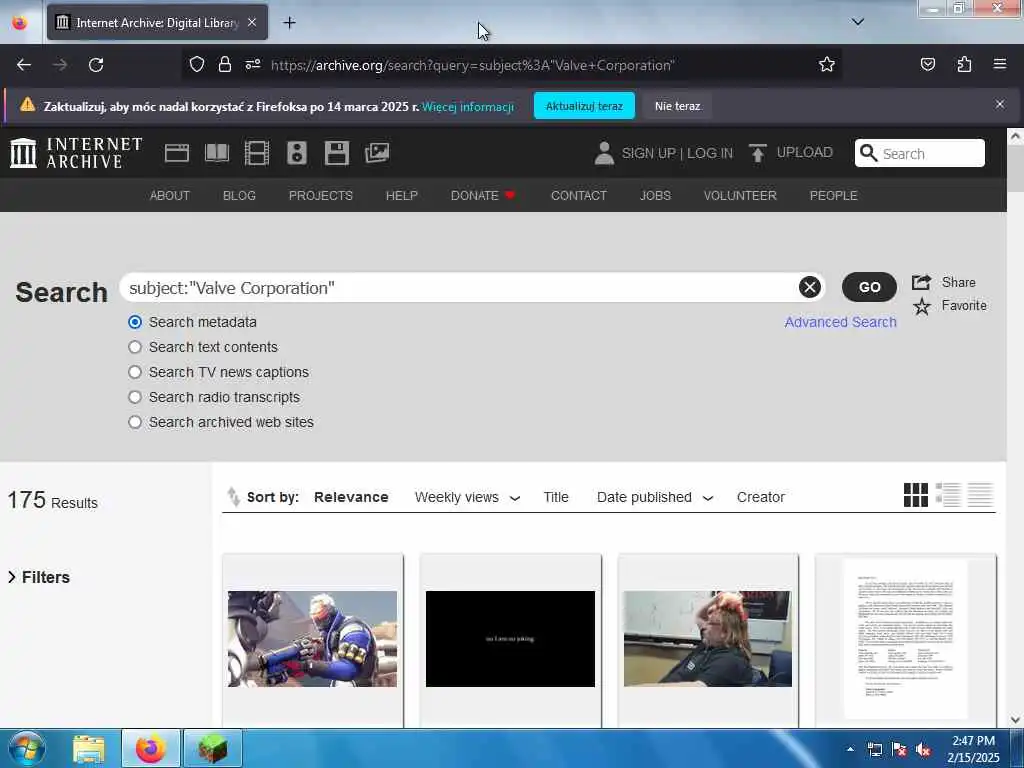1024x768 pixels.
Task: Open the VOLUNTEER menu item
Action: pyautogui.click(x=740, y=196)
